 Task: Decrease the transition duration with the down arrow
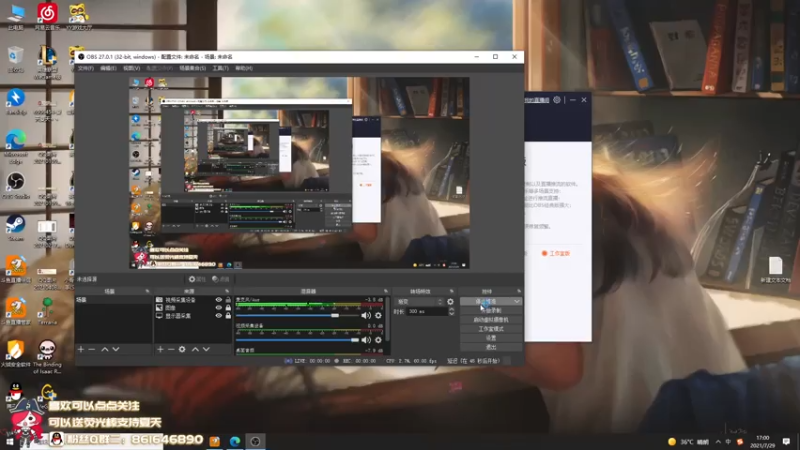click(x=451, y=313)
